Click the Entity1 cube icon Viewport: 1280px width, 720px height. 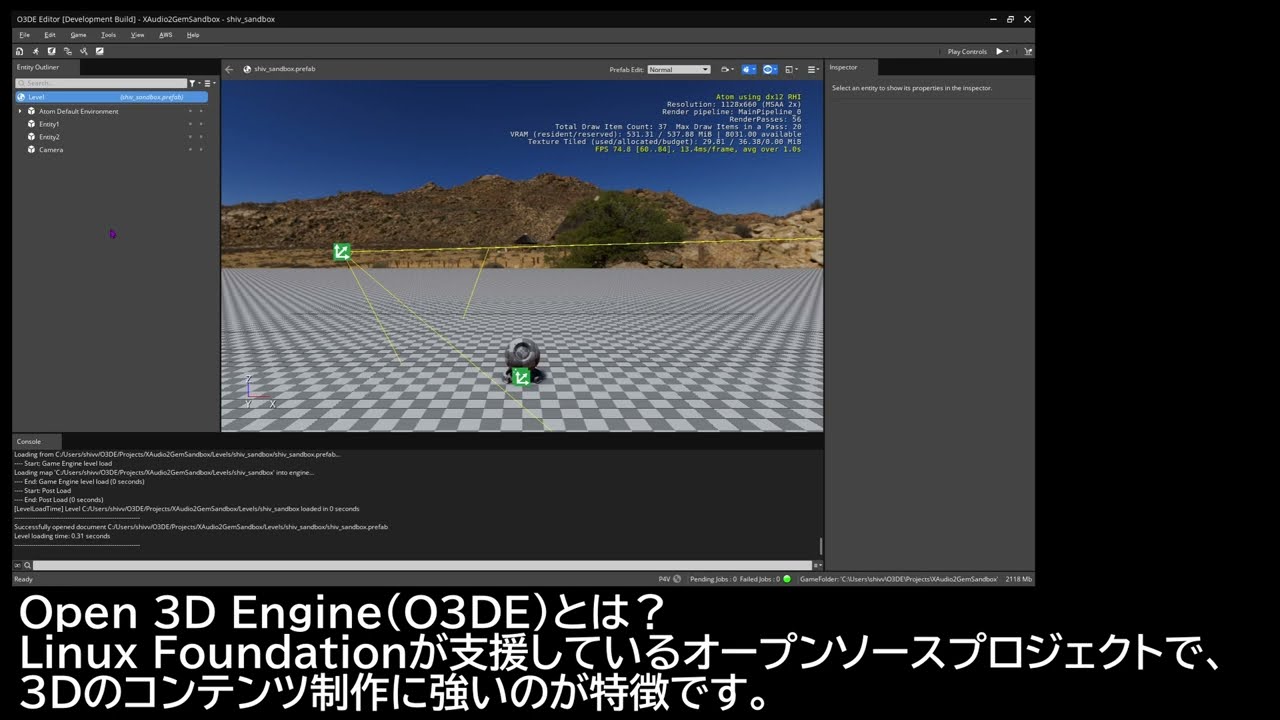click(x=31, y=124)
